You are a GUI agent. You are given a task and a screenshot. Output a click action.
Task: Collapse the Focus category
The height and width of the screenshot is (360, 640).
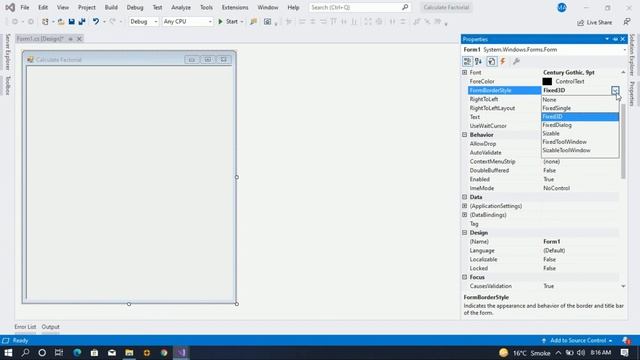464,277
